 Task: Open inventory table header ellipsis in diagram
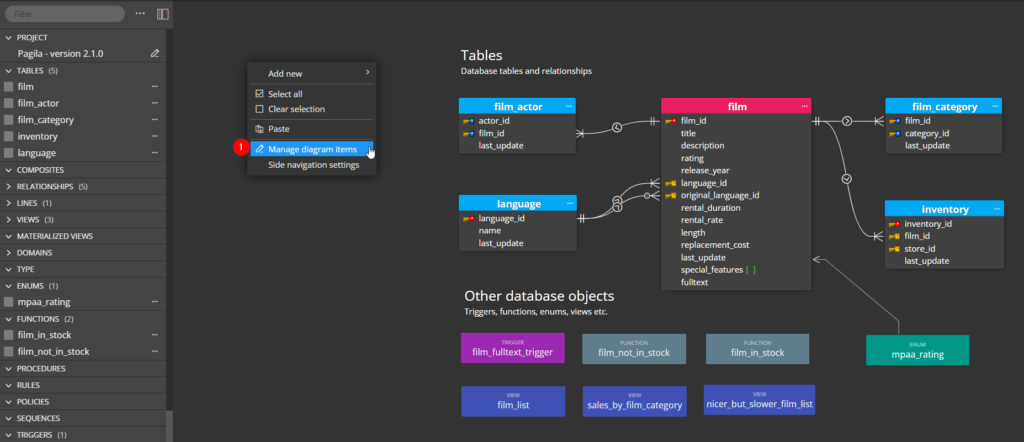click(x=997, y=209)
